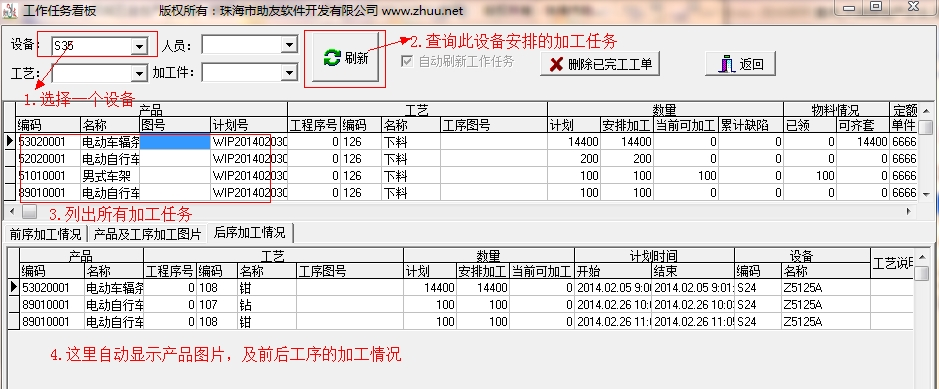
Task: Open the 人员 dropdown list
Action: pos(289,44)
